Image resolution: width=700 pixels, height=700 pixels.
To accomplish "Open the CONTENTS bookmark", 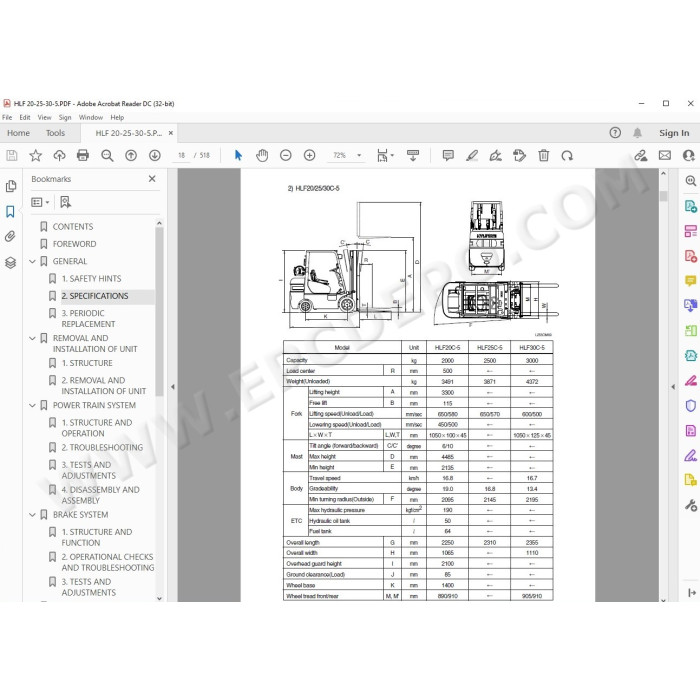I will pos(73,227).
